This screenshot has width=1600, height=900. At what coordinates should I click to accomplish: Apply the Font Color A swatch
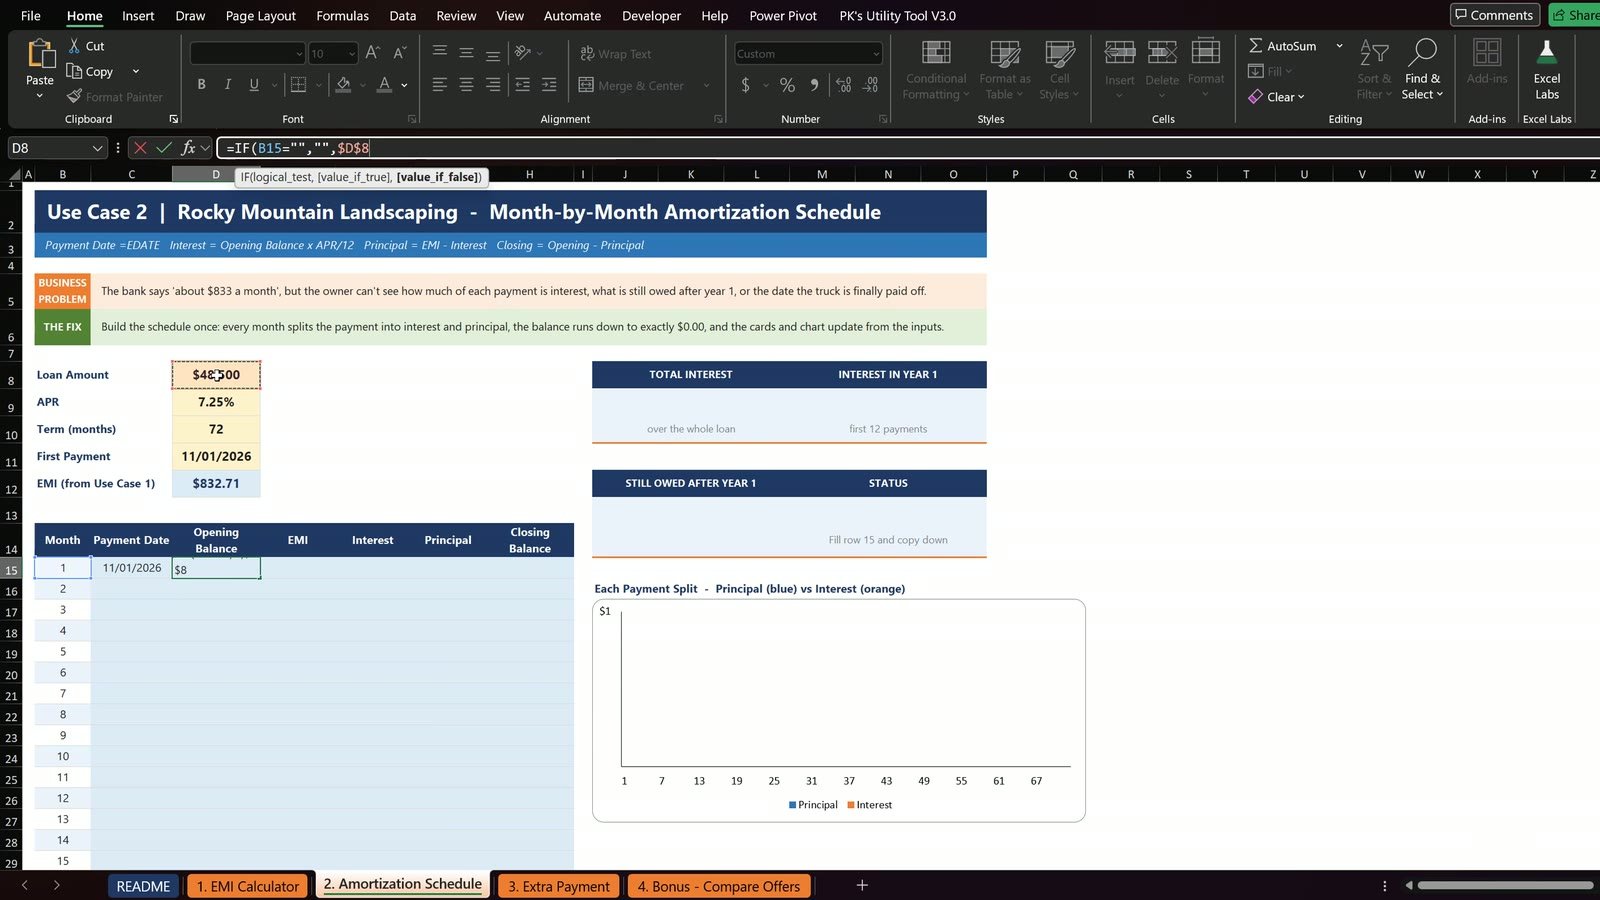(x=384, y=85)
